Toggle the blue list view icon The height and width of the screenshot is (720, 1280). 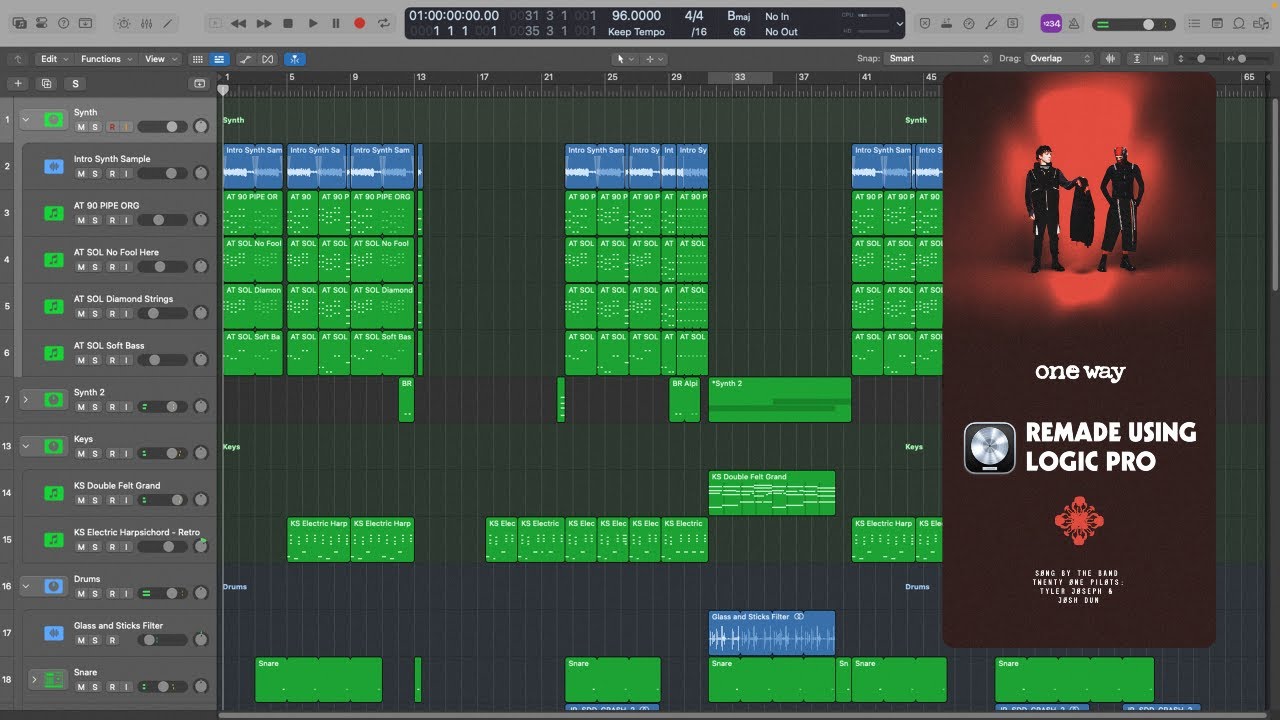click(219, 59)
